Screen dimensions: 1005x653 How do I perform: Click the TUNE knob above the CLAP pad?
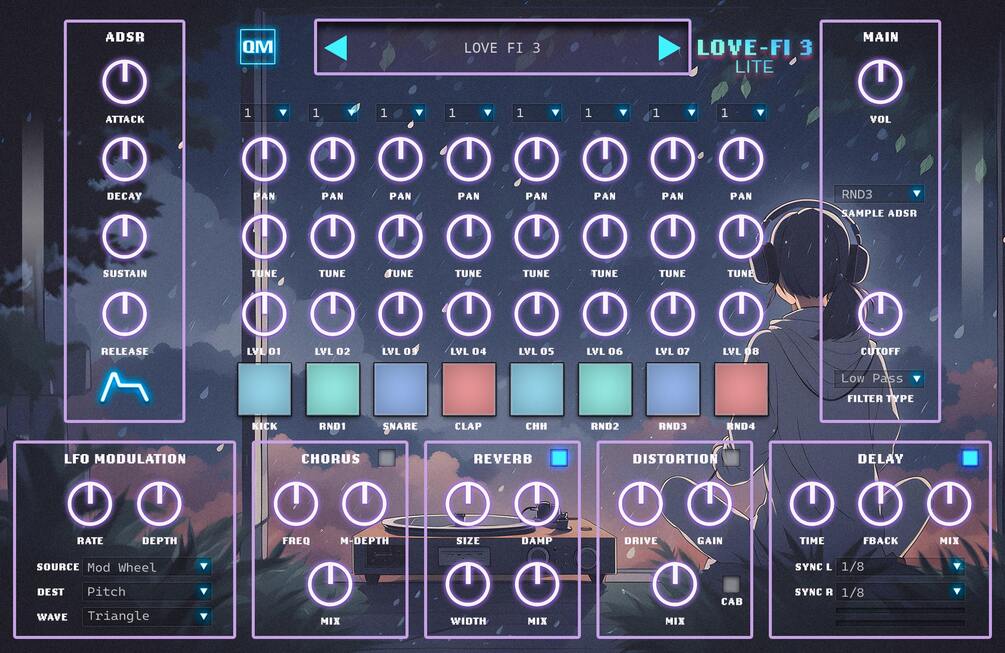click(x=469, y=236)
